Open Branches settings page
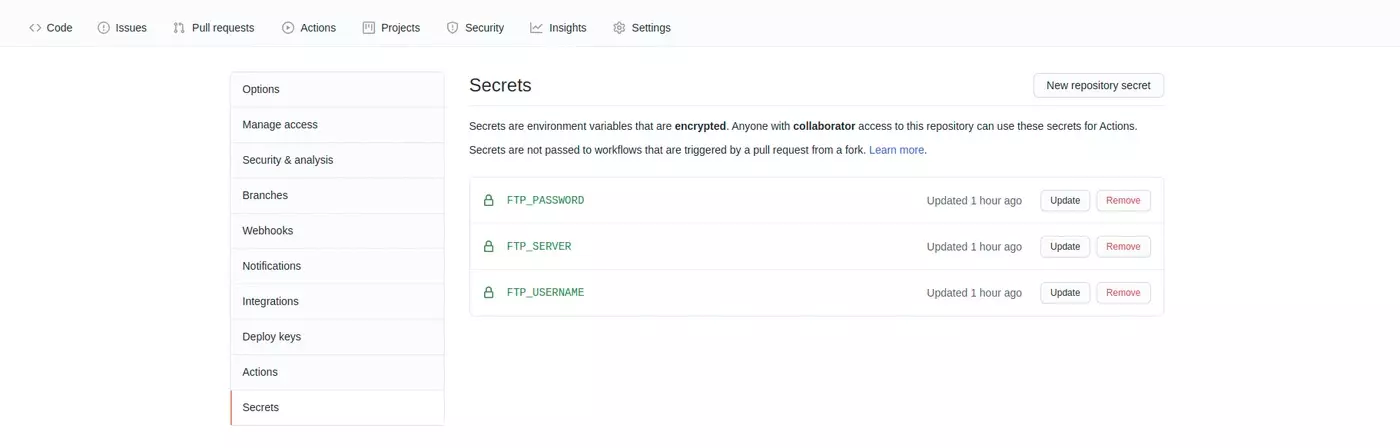The width and height of the screenshot is (1400, 448). 265,195
